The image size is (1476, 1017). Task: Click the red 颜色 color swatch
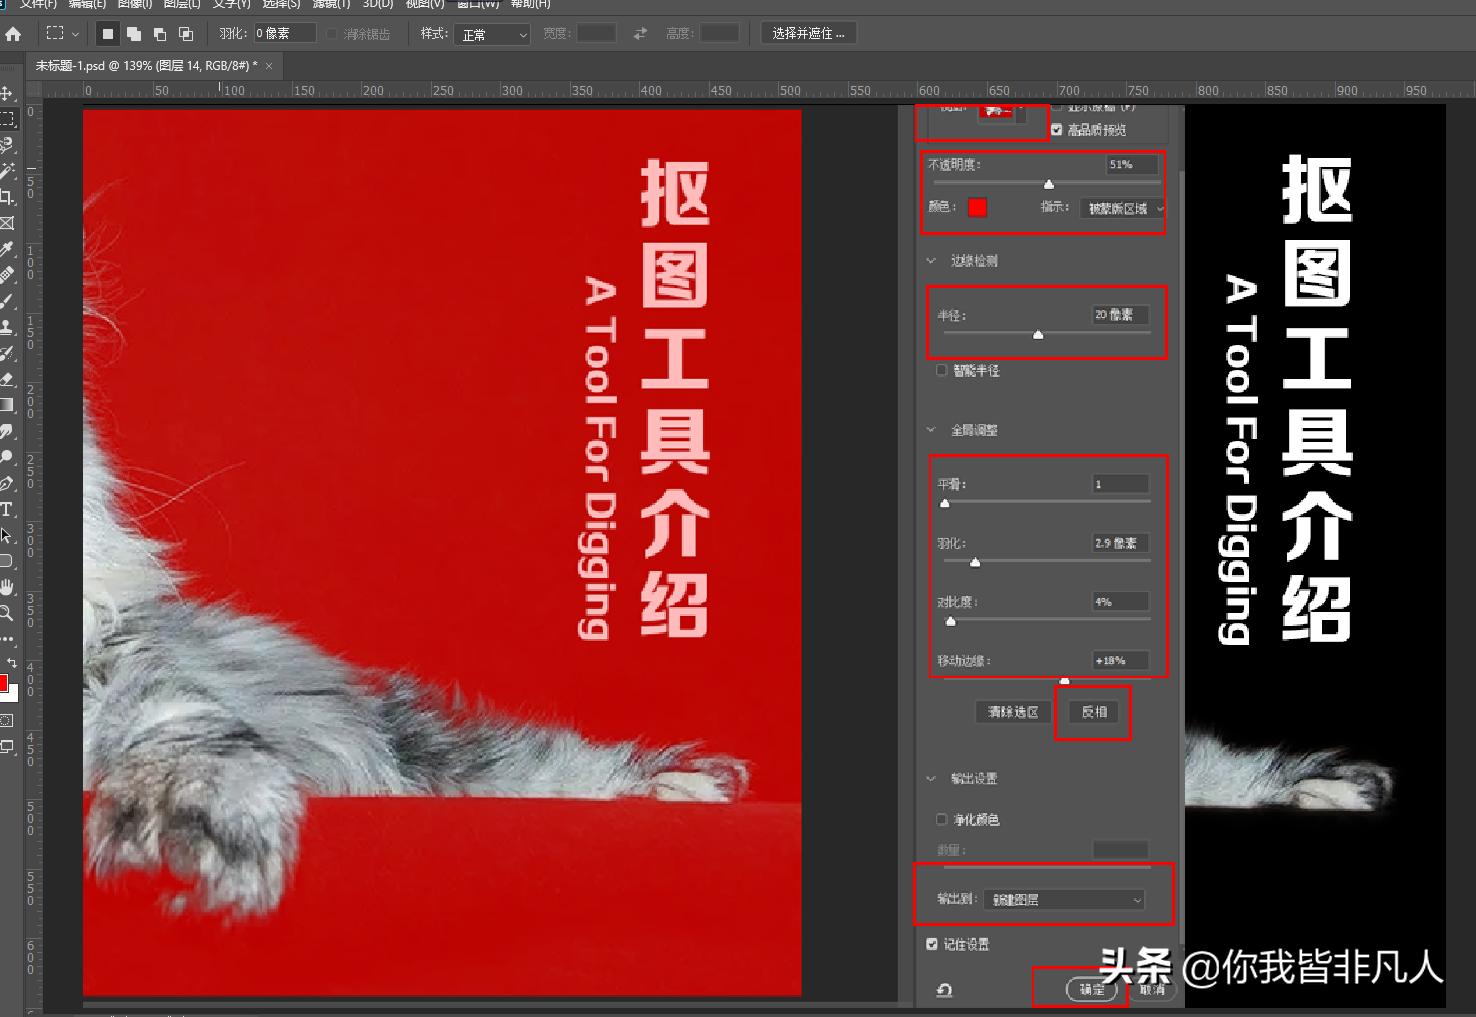[x=977, y=208]
